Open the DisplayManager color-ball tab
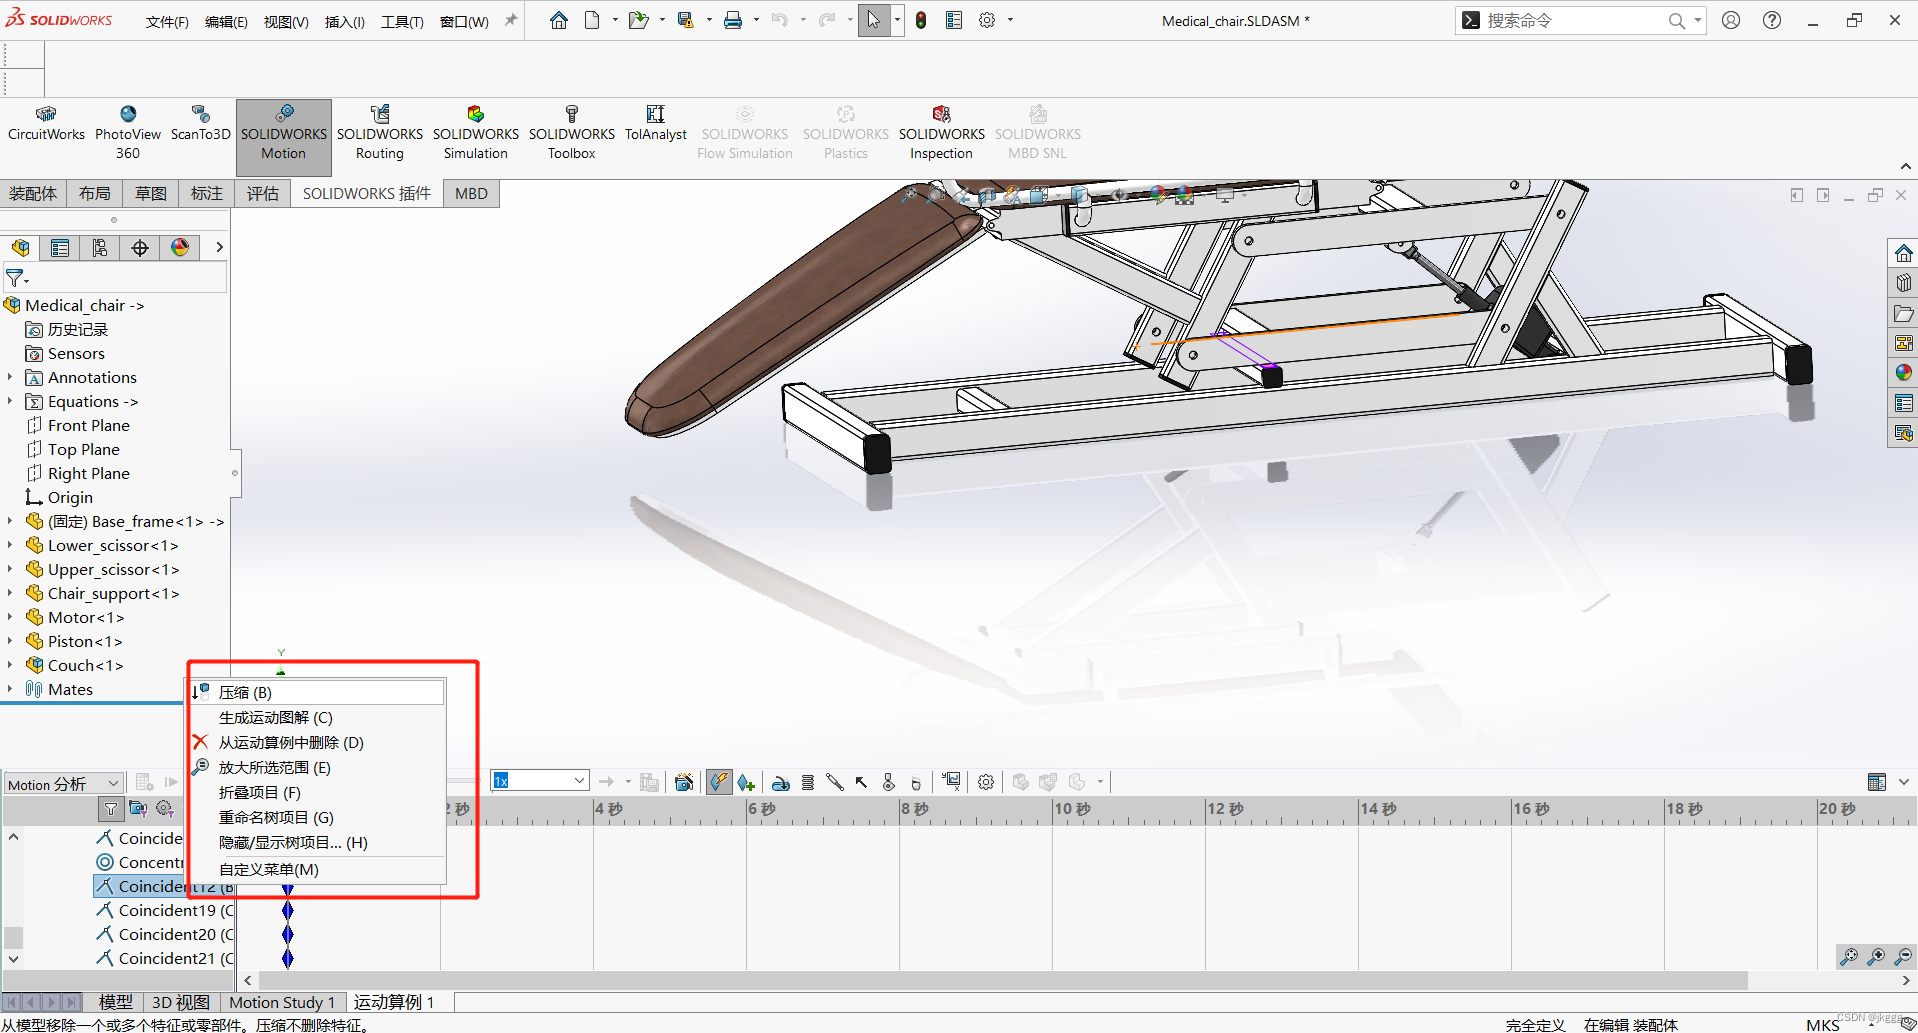 coord(180,247)
